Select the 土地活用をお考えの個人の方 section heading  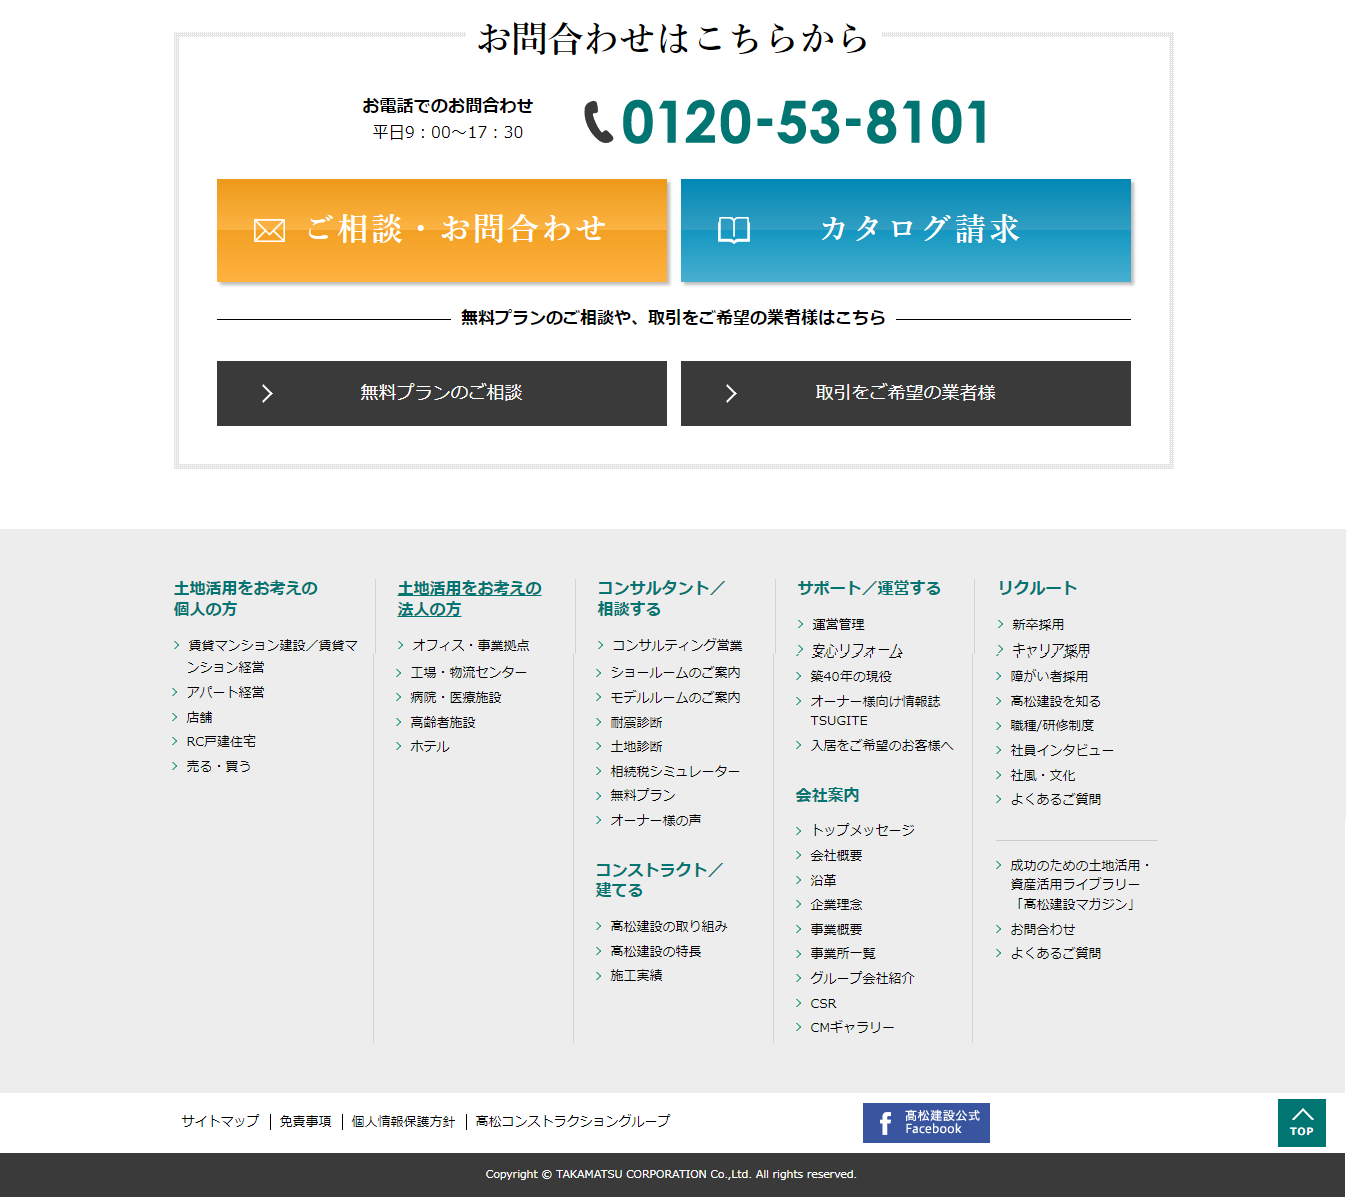coord(245,598)
